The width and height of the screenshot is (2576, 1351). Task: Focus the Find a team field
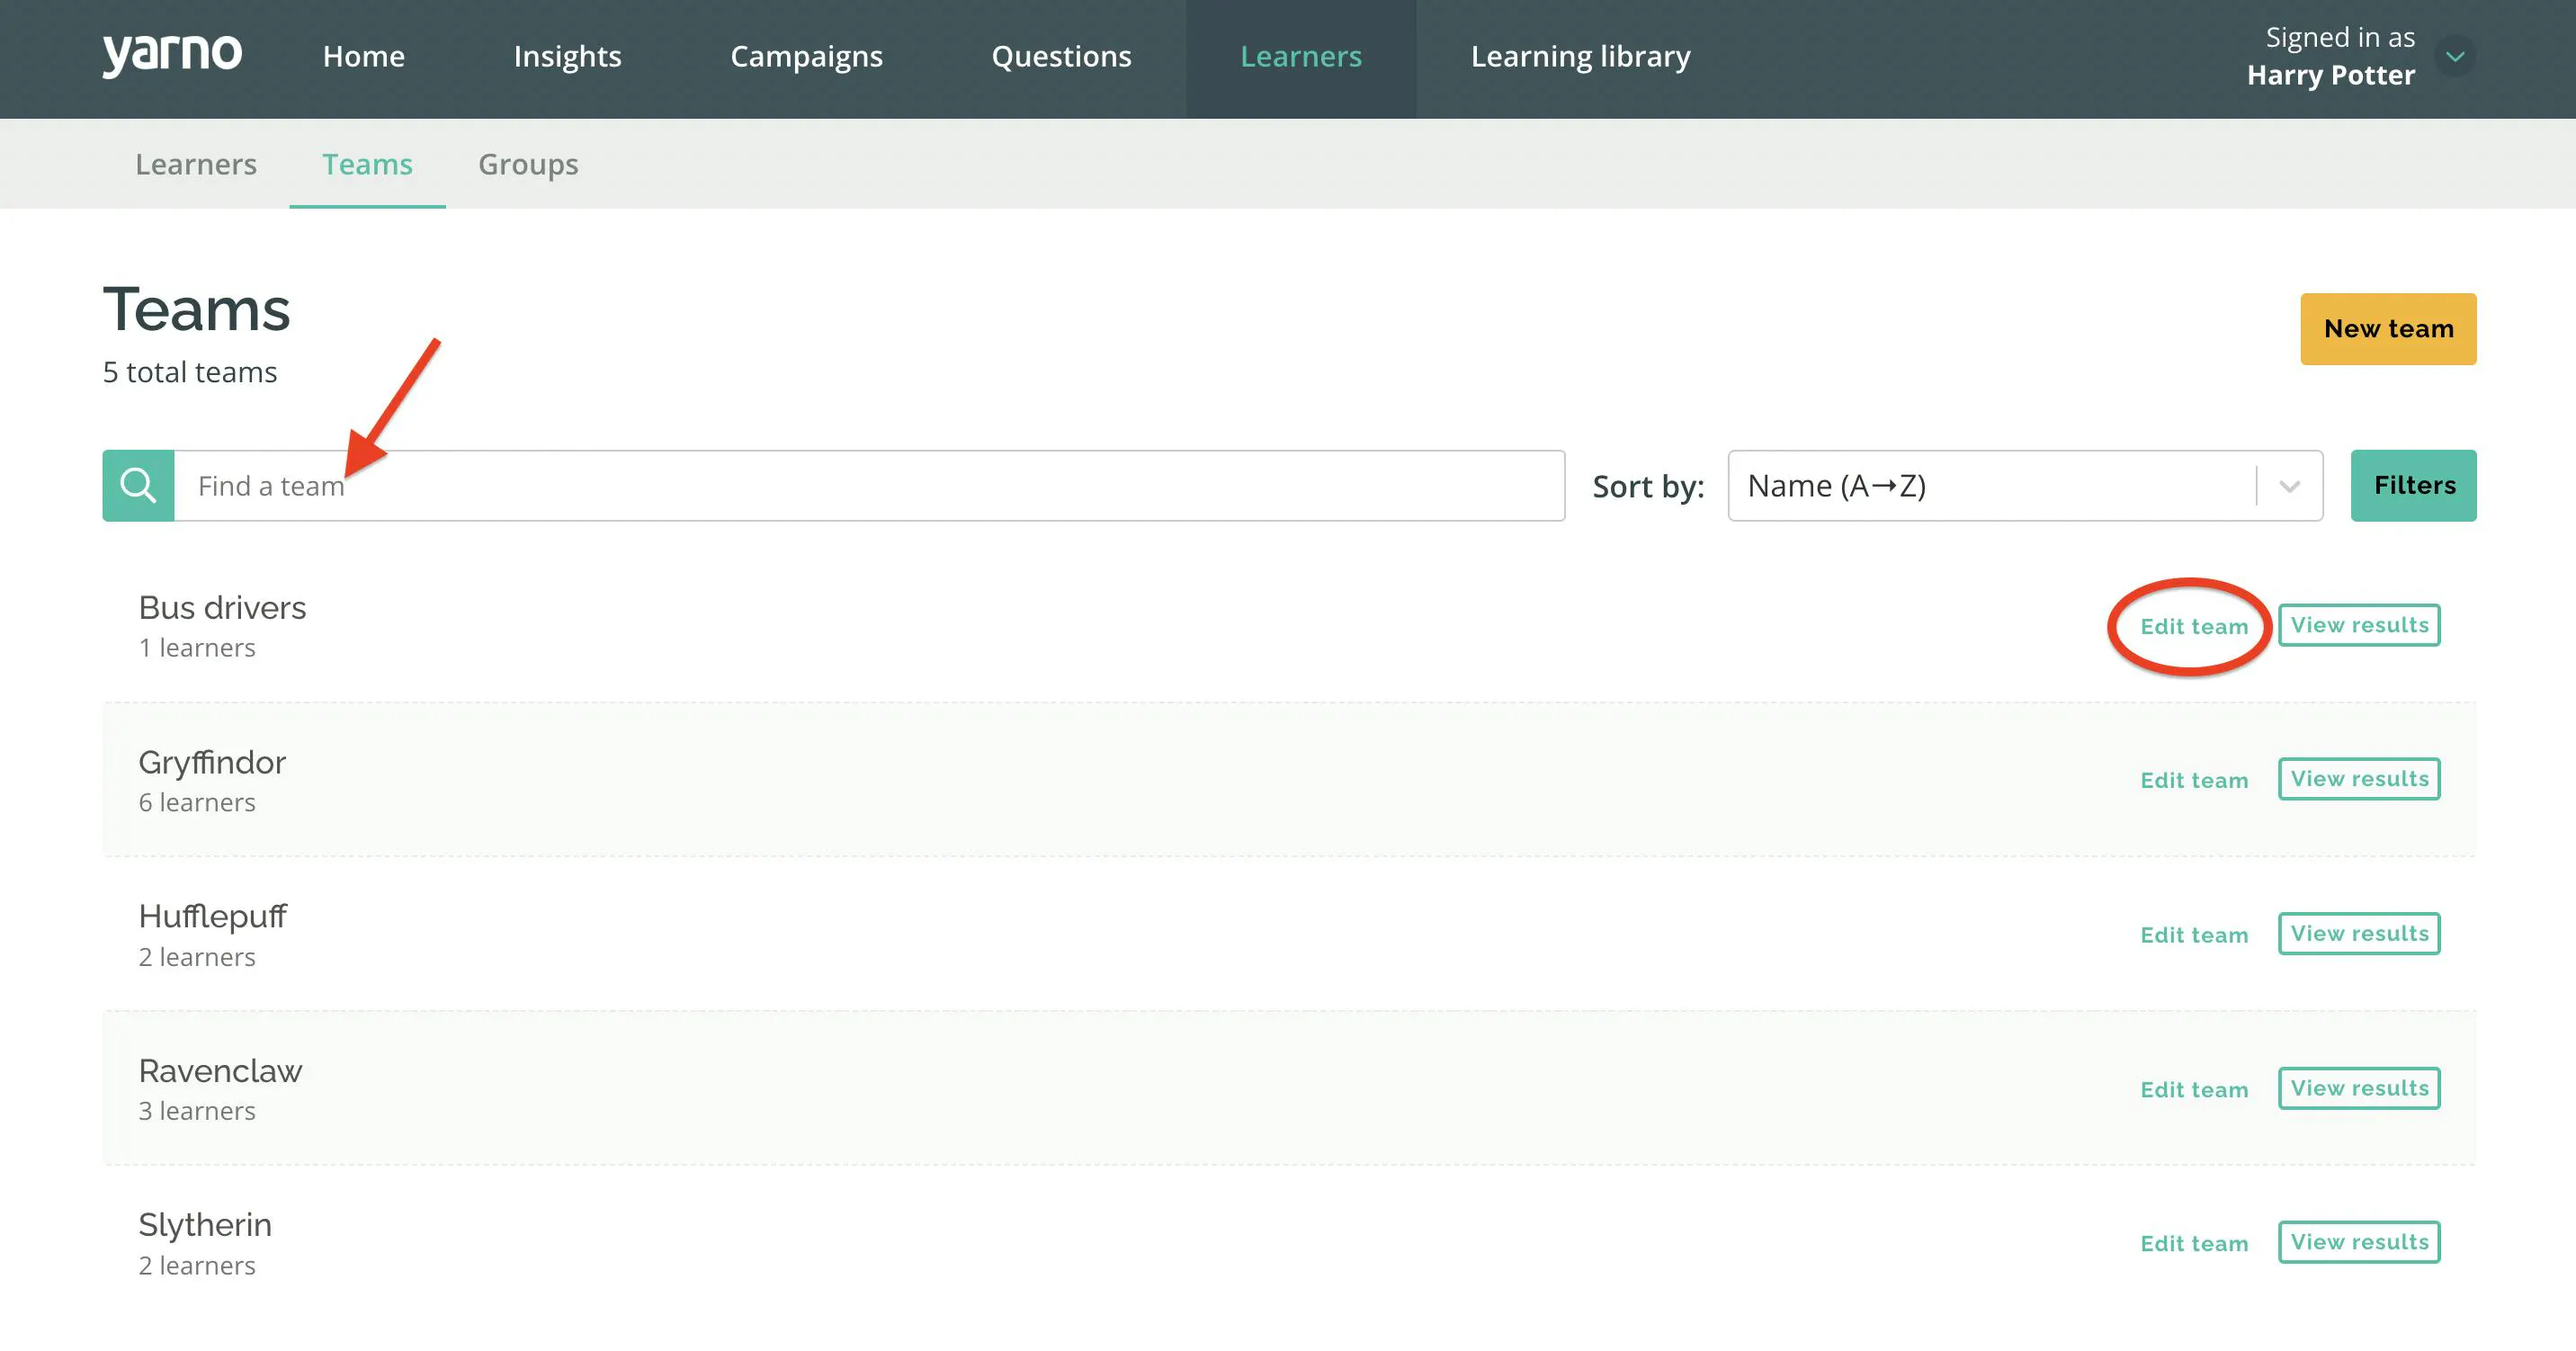(x=869, y=486)
